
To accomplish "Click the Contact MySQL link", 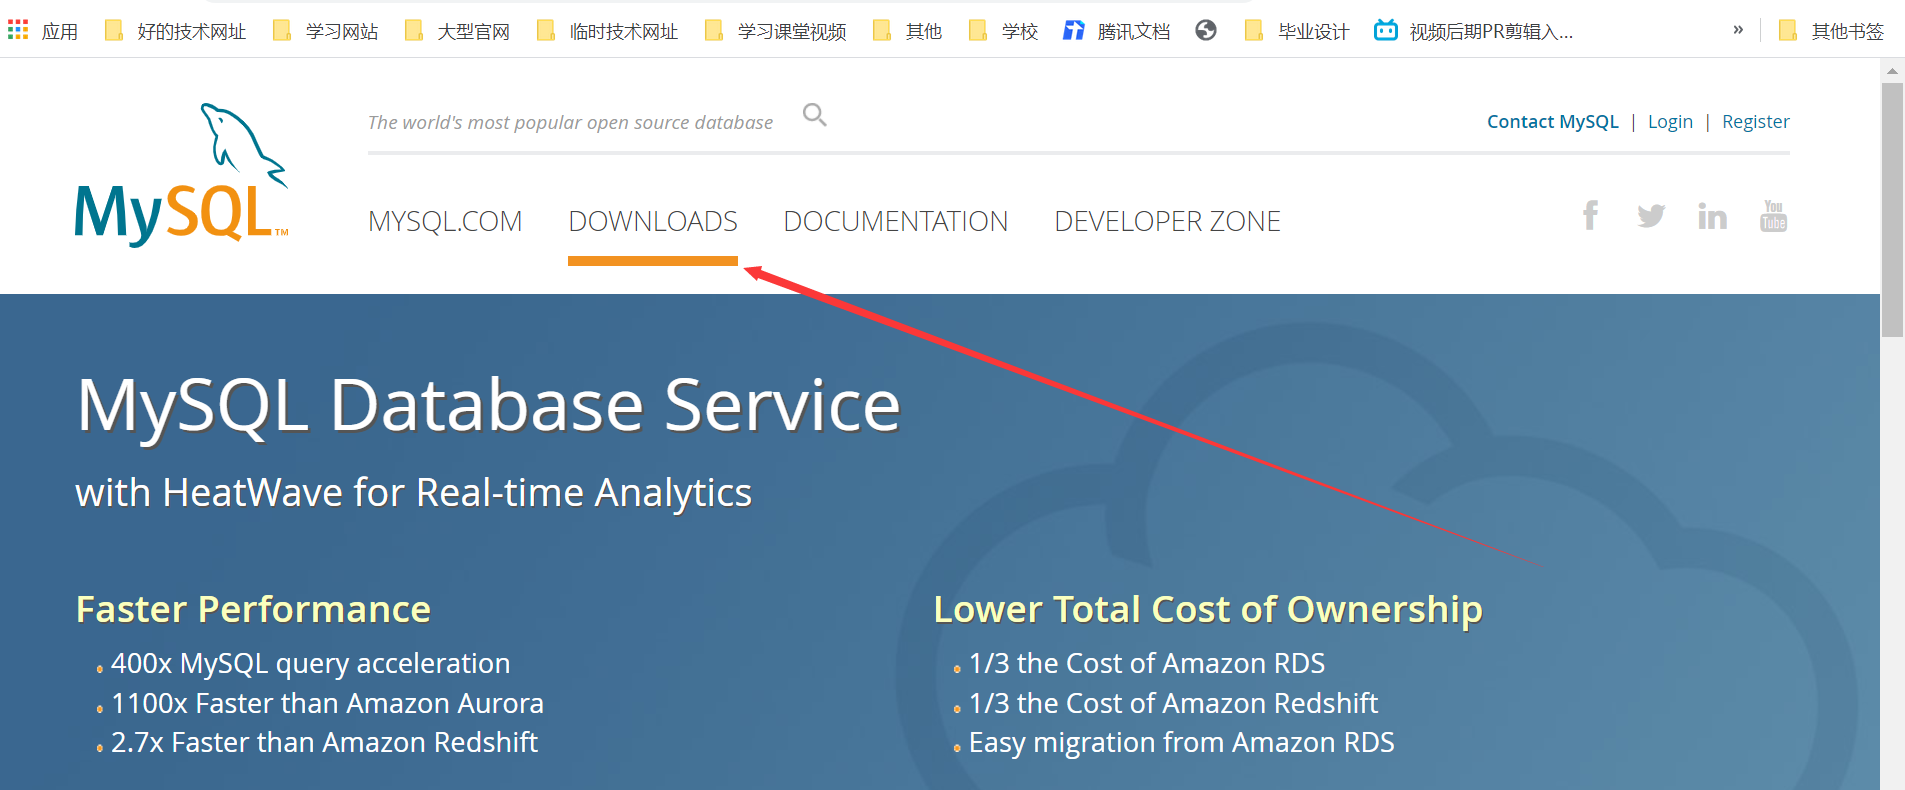I will 1552,121.
